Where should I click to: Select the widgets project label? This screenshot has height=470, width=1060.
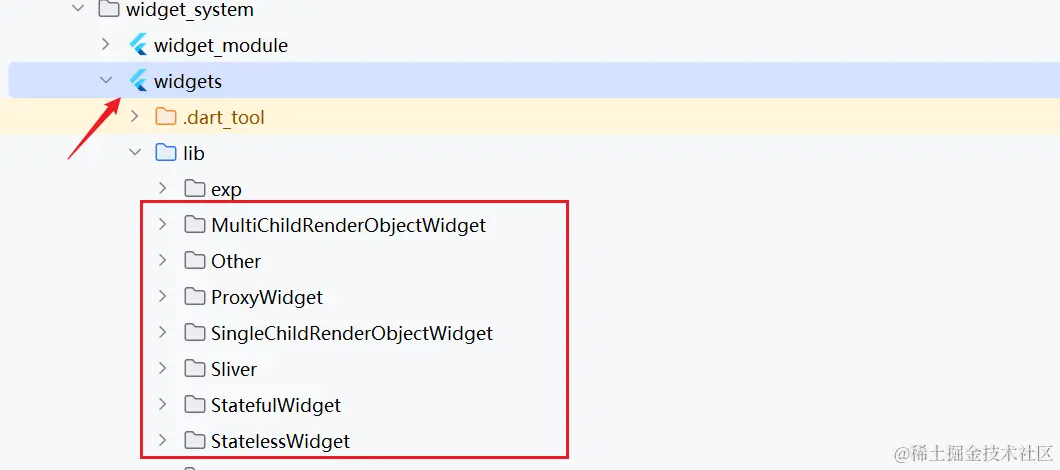[x=188, y=81]
